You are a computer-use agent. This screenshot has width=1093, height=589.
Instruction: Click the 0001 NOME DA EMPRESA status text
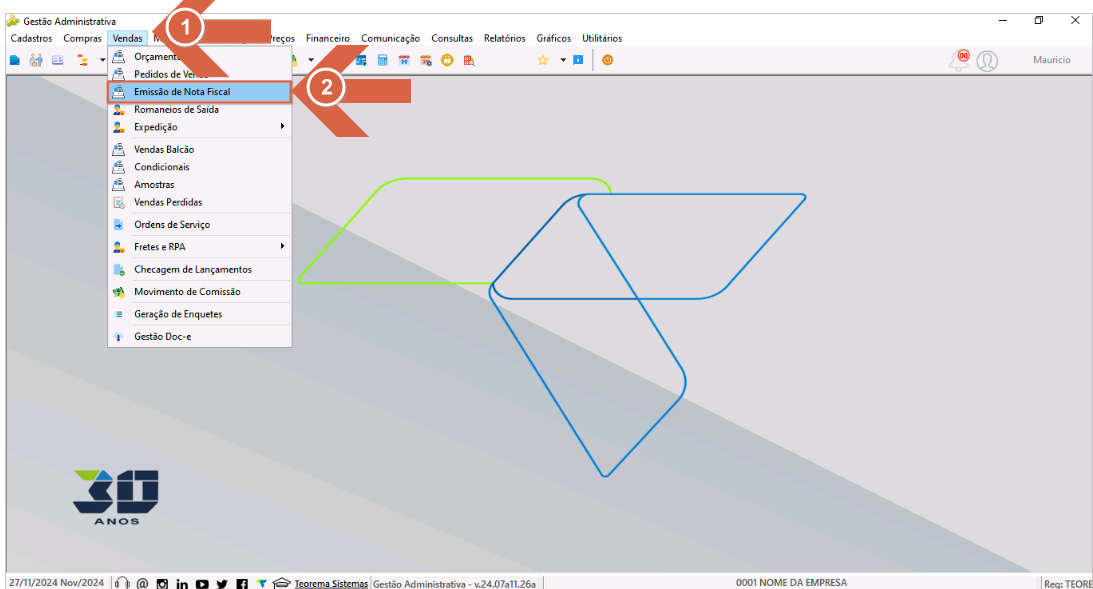click(x=791, y=583)
